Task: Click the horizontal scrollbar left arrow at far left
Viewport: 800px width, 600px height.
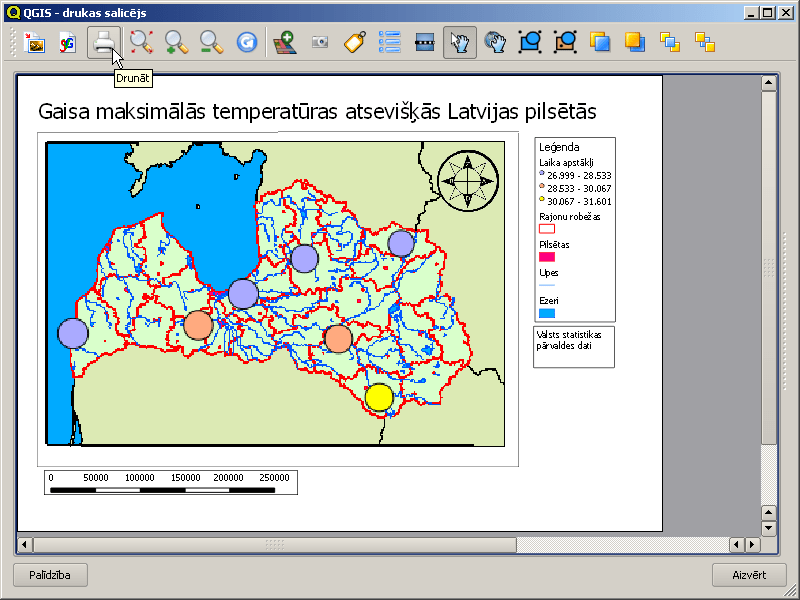Action: (24, 544)
